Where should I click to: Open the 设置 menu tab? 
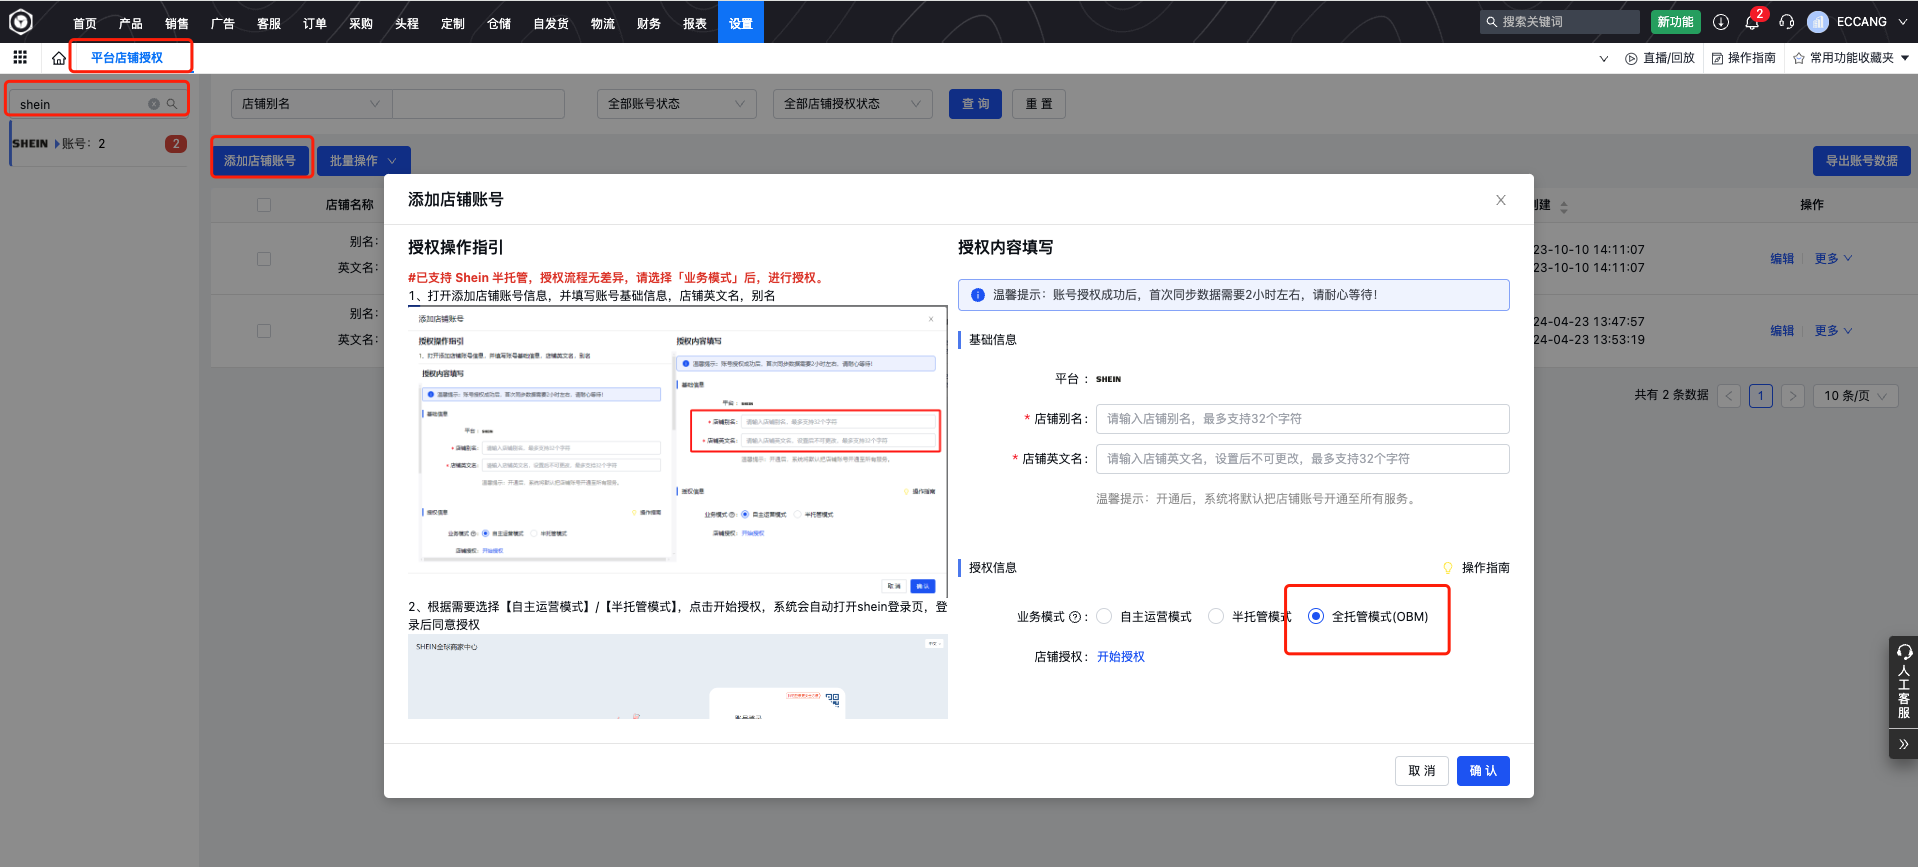740,23
